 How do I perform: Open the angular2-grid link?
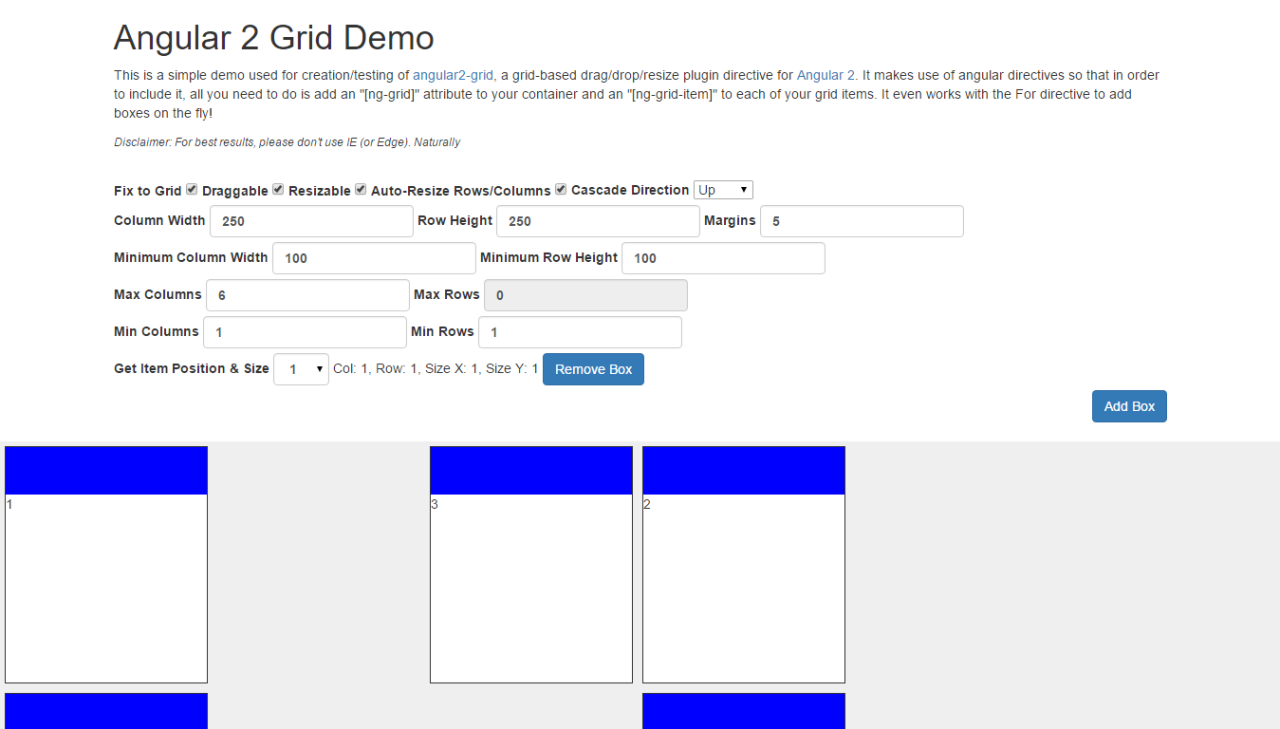(x=453, y=75)
